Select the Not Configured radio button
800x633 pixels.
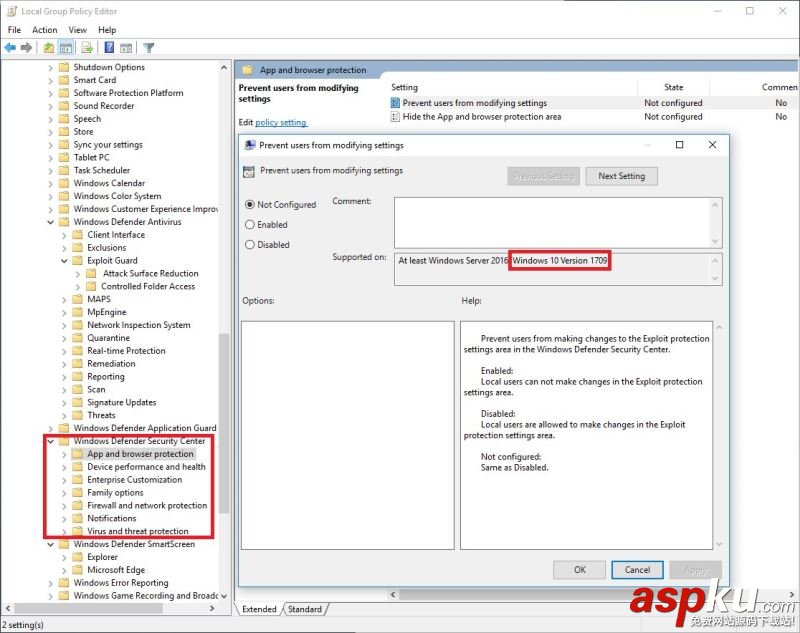[249, 205]
